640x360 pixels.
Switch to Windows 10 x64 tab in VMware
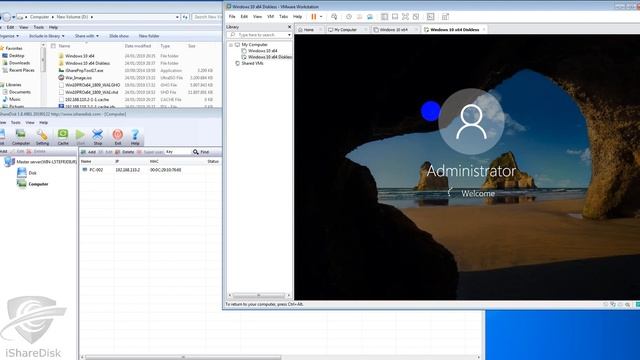point(393,30)
